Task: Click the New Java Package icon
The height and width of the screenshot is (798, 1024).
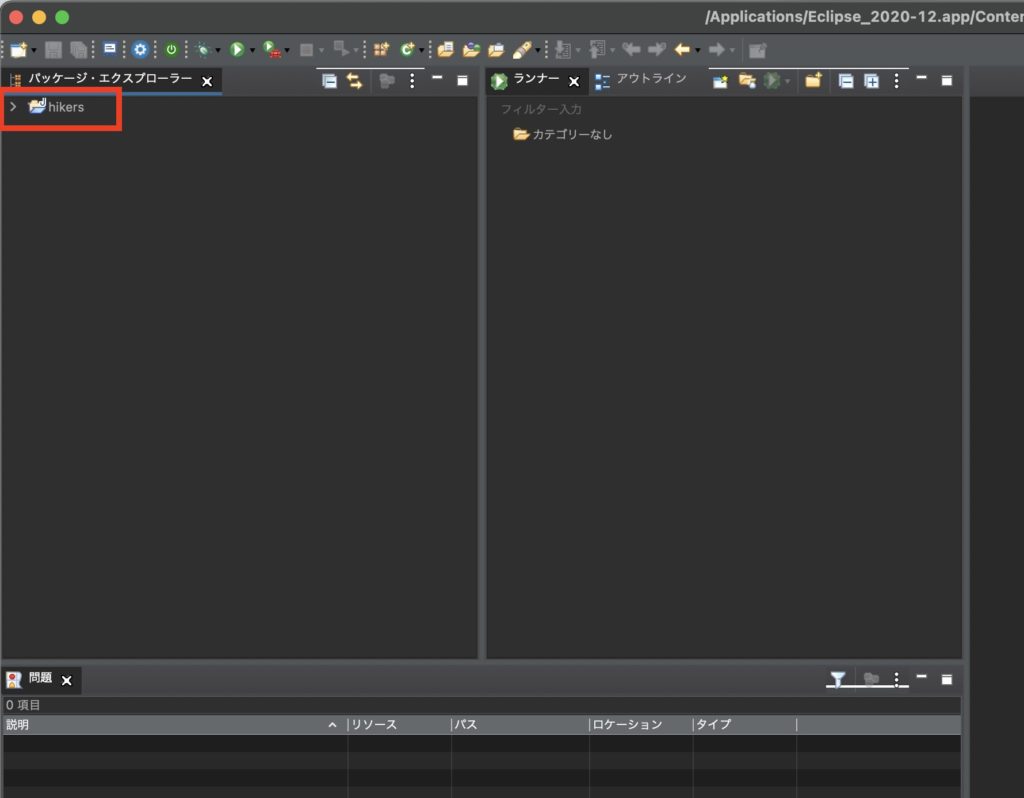Action: pos(381,50)
